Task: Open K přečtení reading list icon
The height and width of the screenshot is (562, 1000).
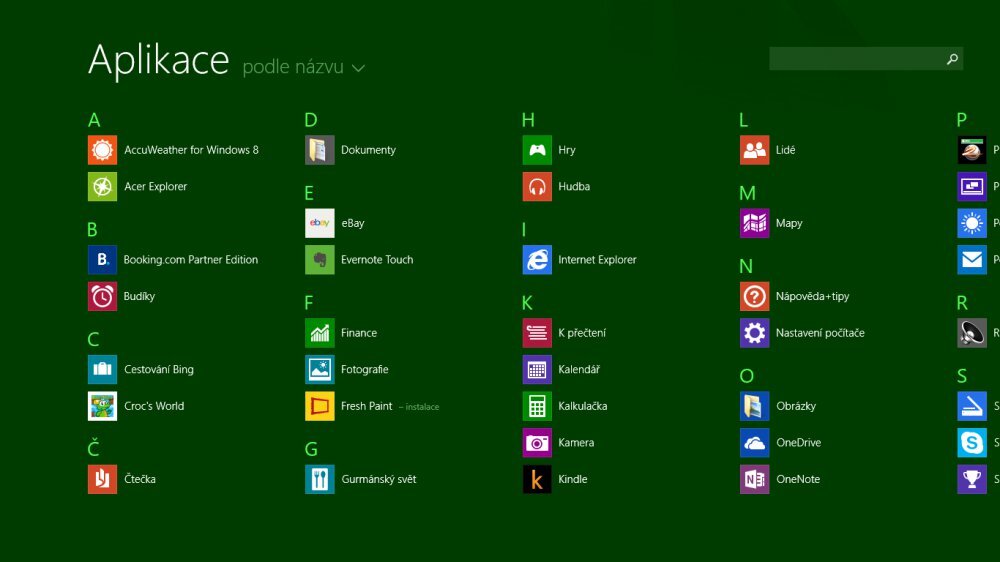Action: click(537, 333)
